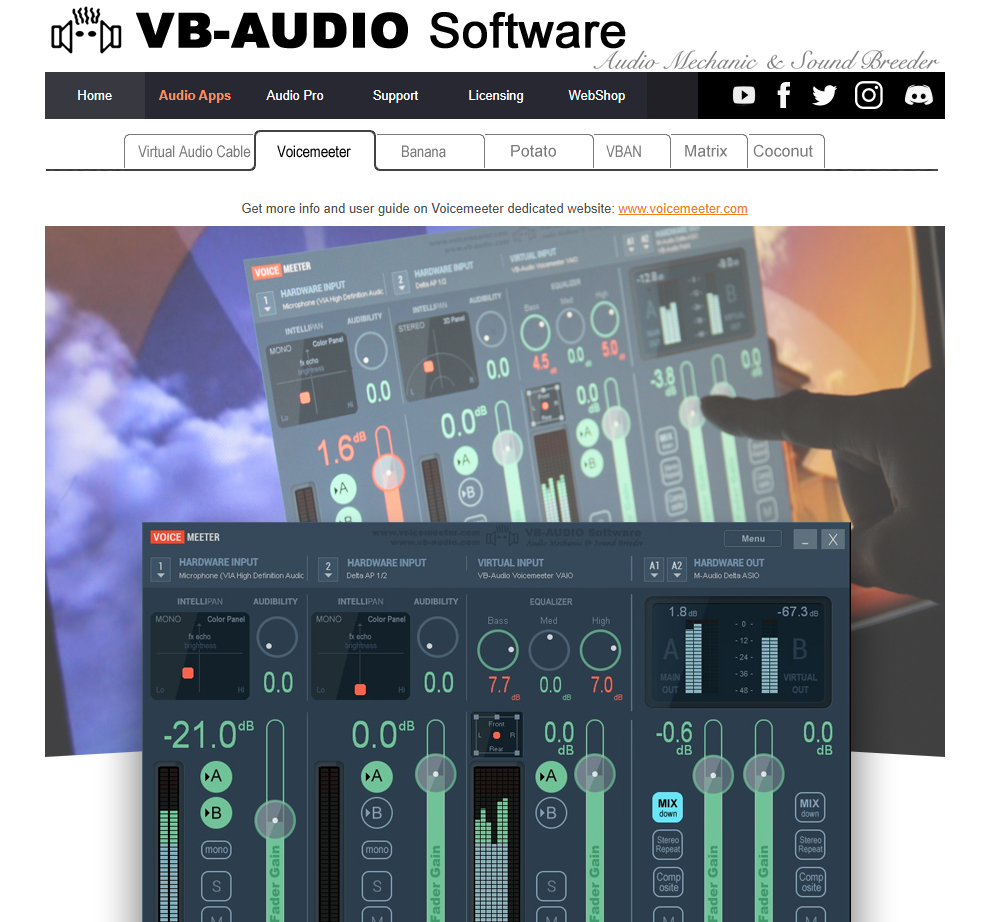
Task: Switch to the Virtual Audio Cable tab
Action: coord(190,152)
